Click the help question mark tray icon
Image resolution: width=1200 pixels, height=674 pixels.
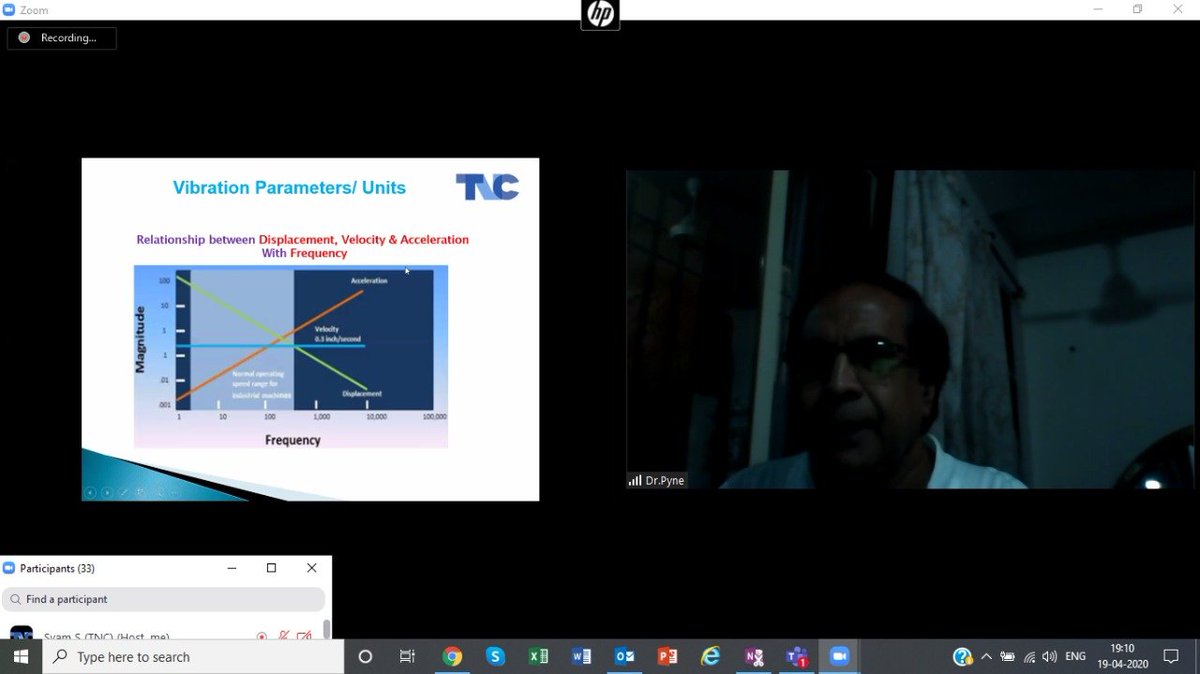click(x=962, y=657)
